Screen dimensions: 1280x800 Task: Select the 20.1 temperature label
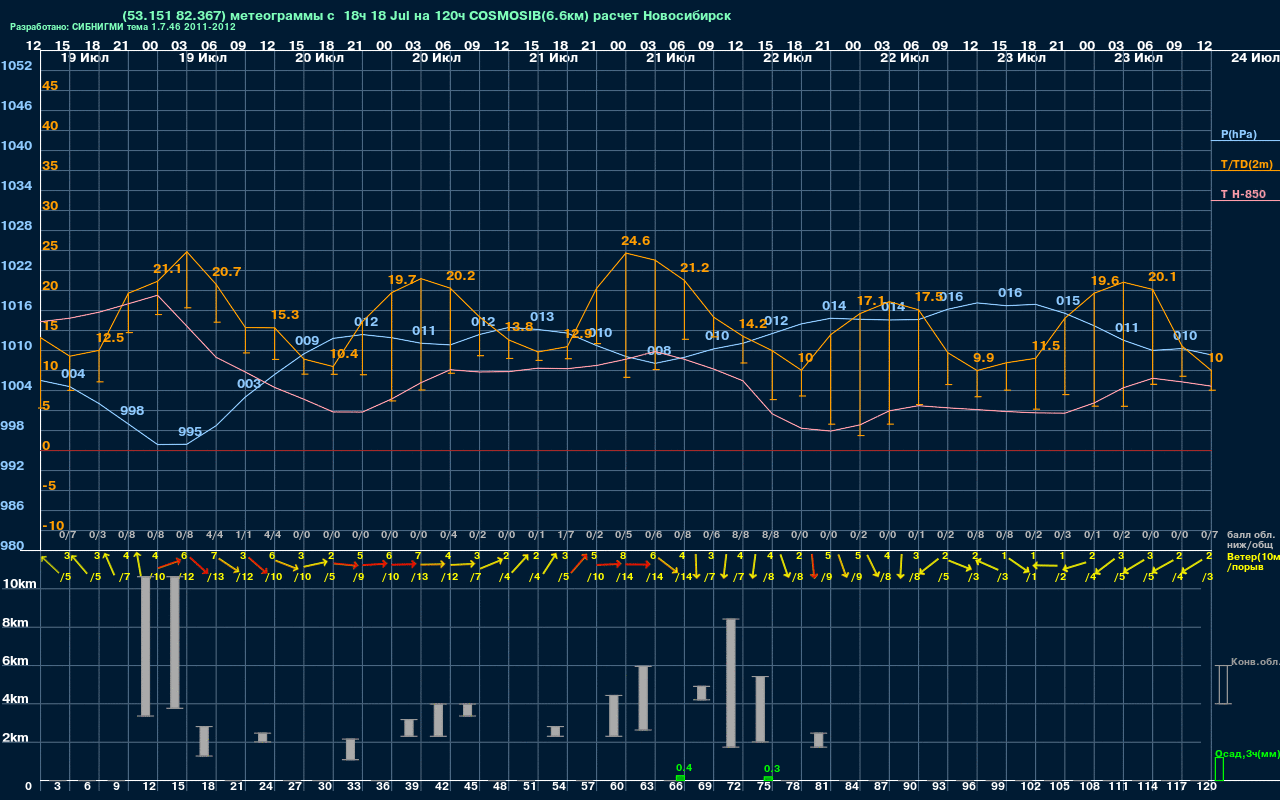pyautogui.click(x=1162, y=277)
